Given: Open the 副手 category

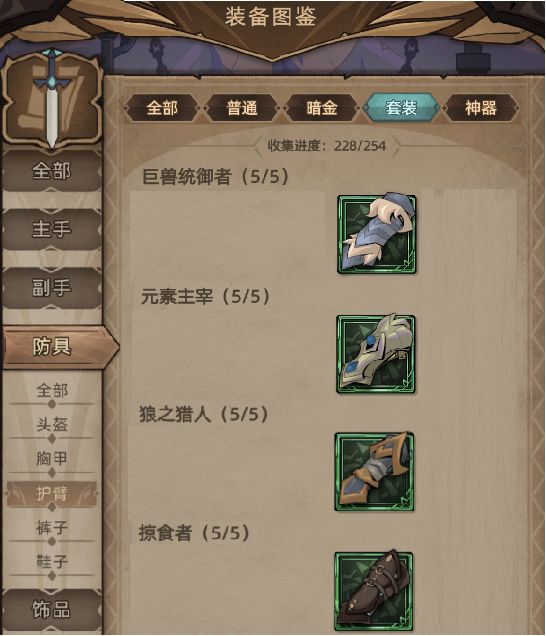Looking at the screenshot, I should pyautogui.click(x=52, y=288).
